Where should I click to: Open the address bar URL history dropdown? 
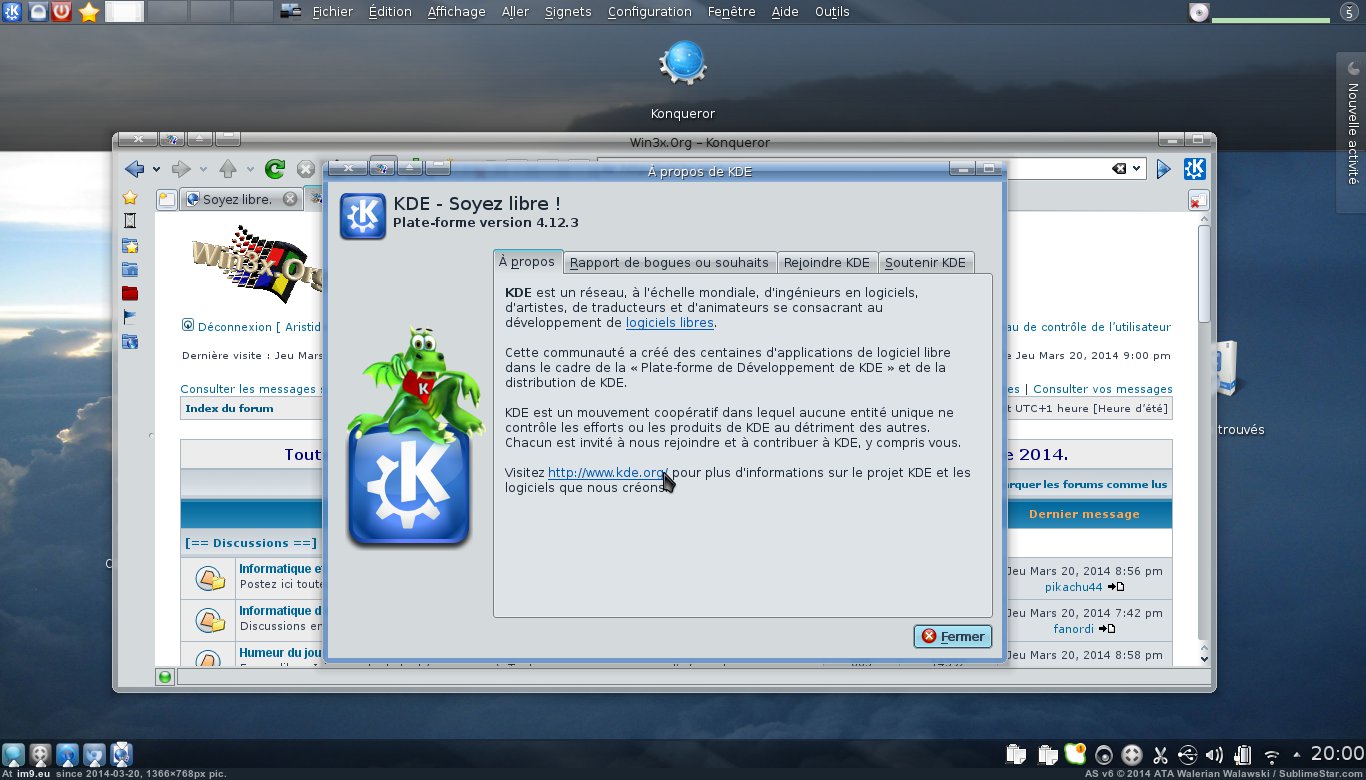1138,169
